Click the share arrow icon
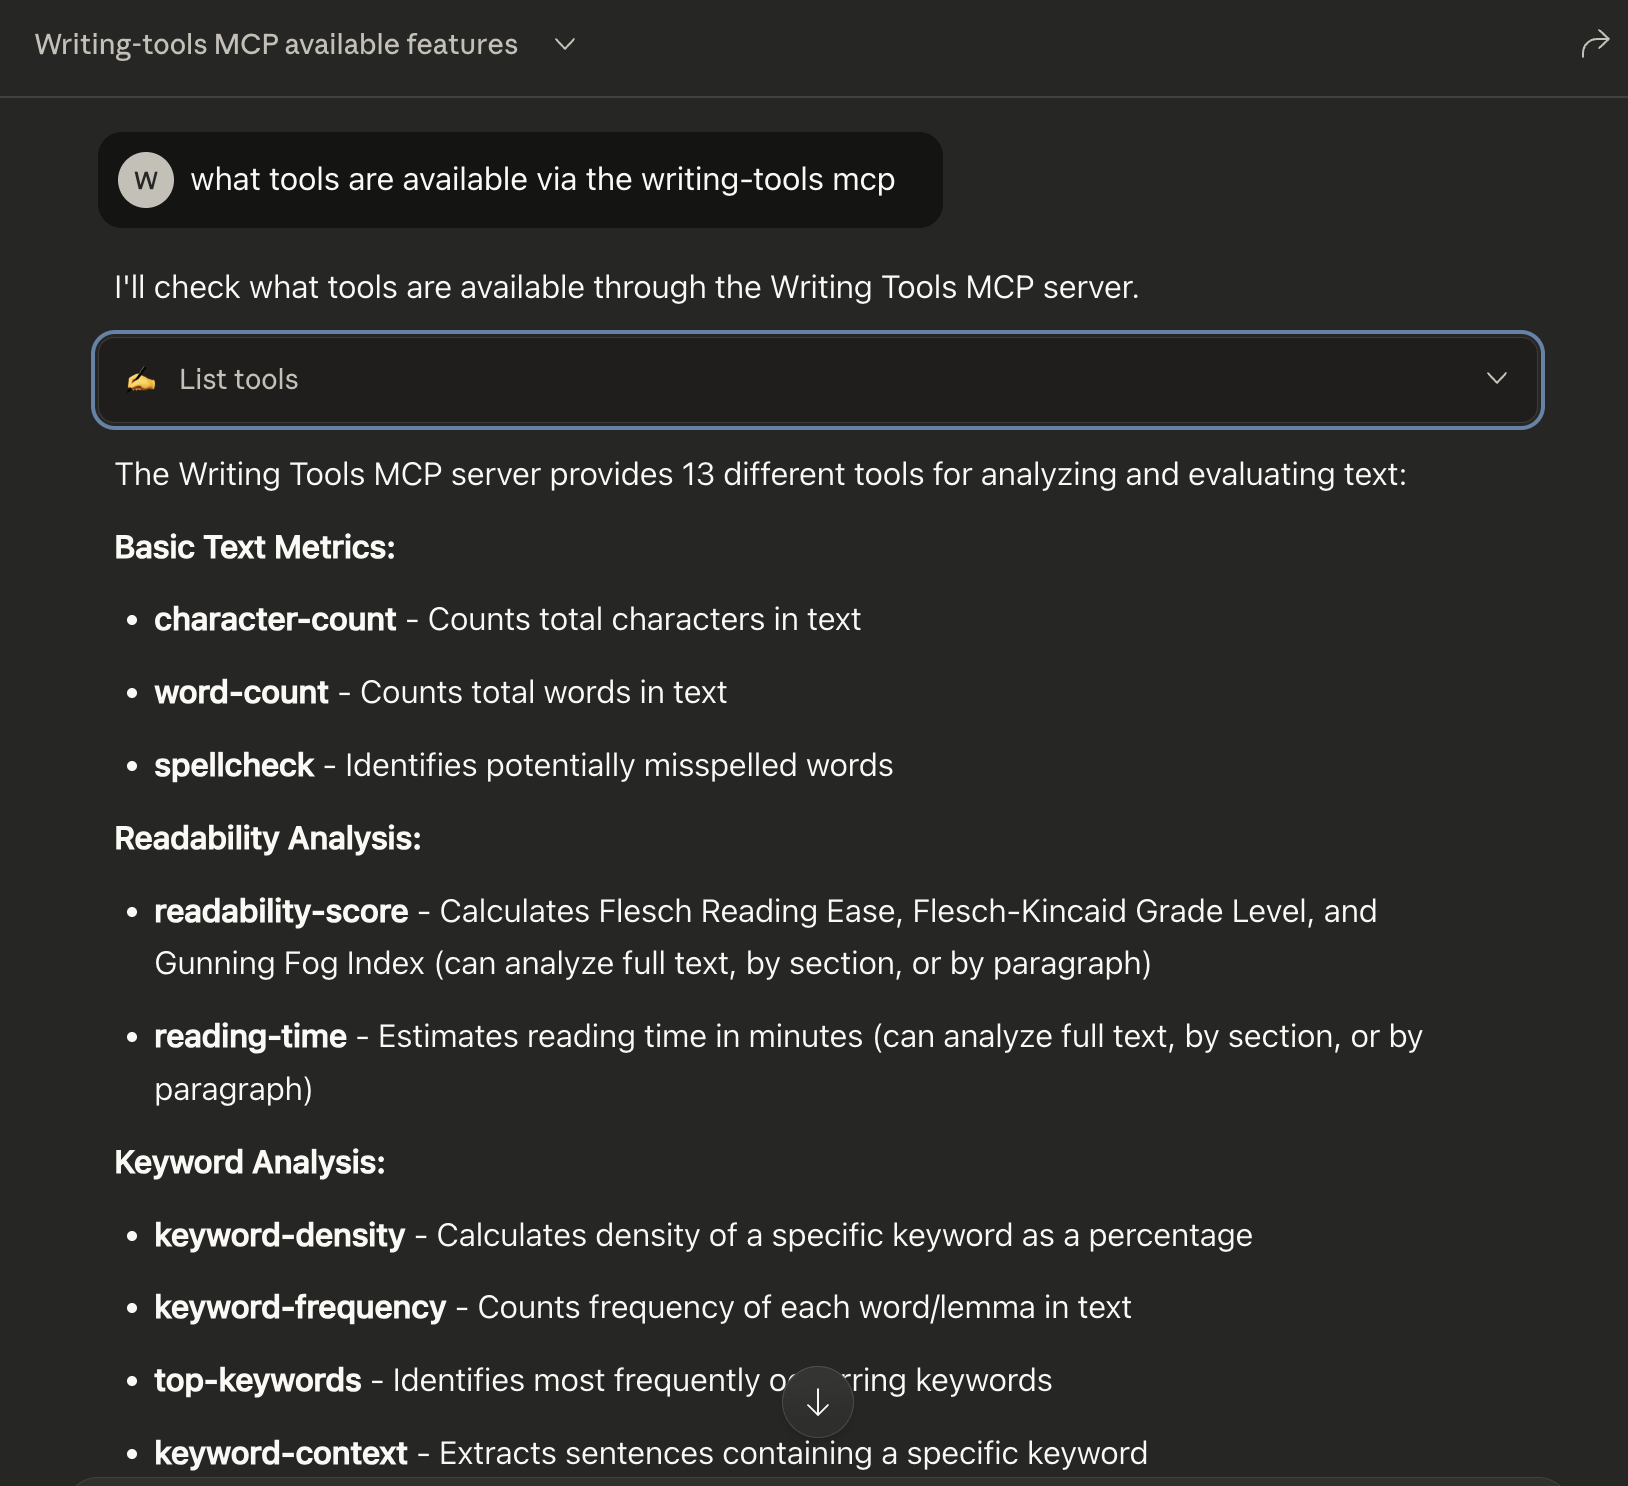1628x1486 pixels. [1595, 44]
